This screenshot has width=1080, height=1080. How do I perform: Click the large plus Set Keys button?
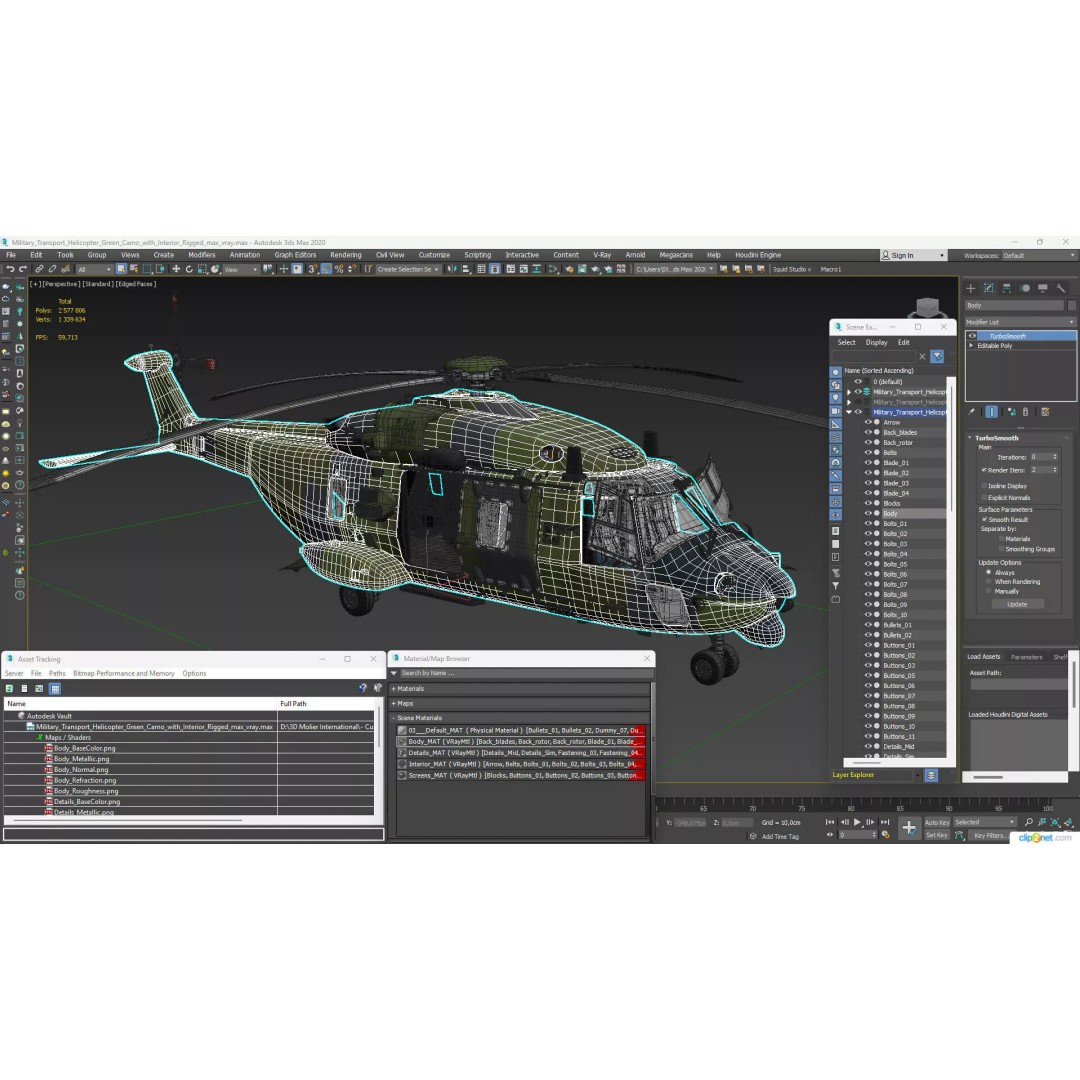(909, 827)
